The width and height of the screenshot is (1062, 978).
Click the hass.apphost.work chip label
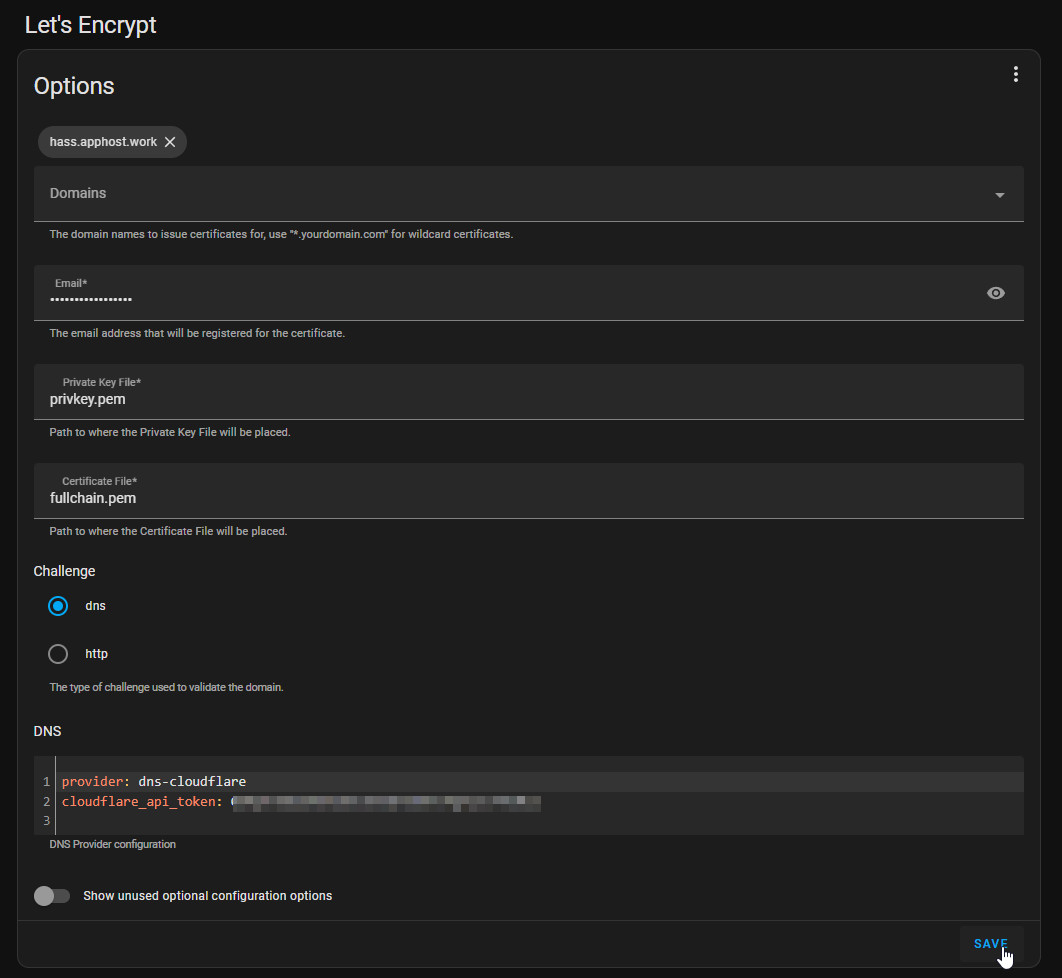click(103, 142)
